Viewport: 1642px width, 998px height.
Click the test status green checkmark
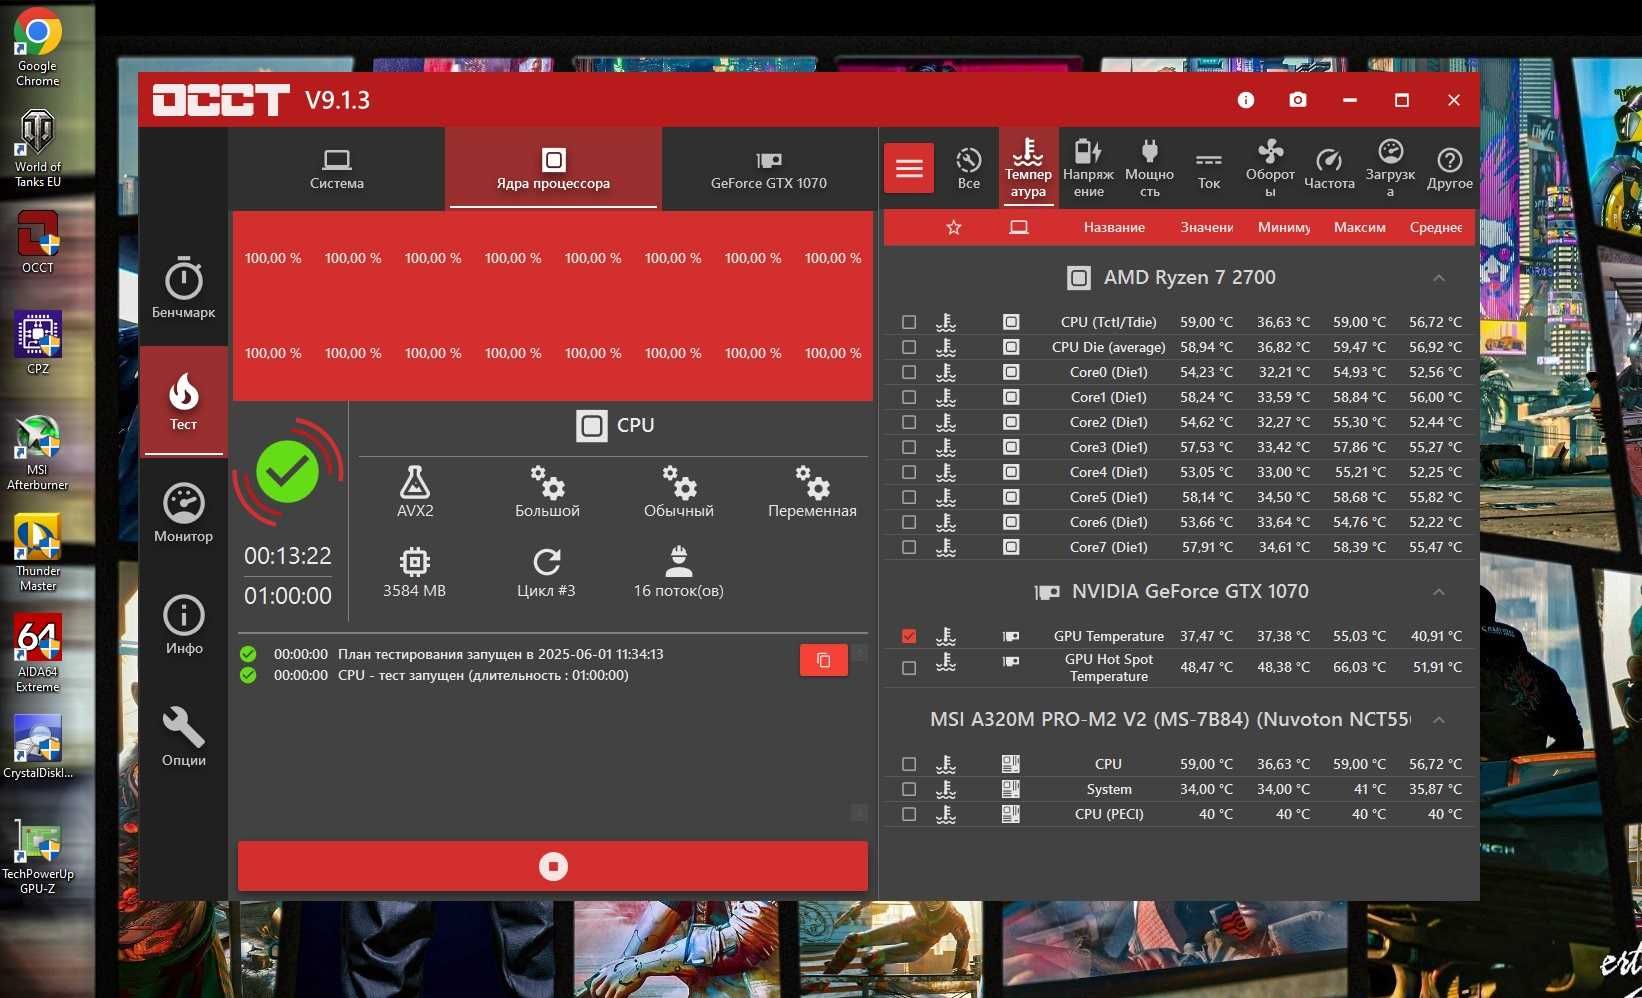(288, 472)
